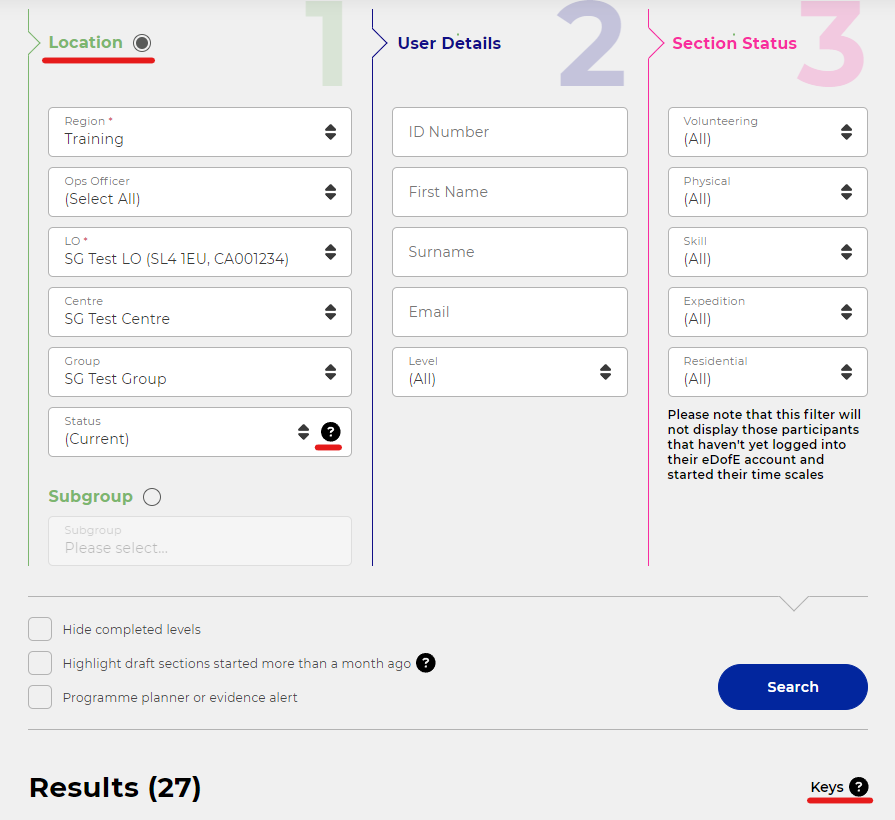Image resolution: width=895 pixels, height=820 pixels.
Task: Open the Status (Current) dropdown arrows
Action: point(303,432)
